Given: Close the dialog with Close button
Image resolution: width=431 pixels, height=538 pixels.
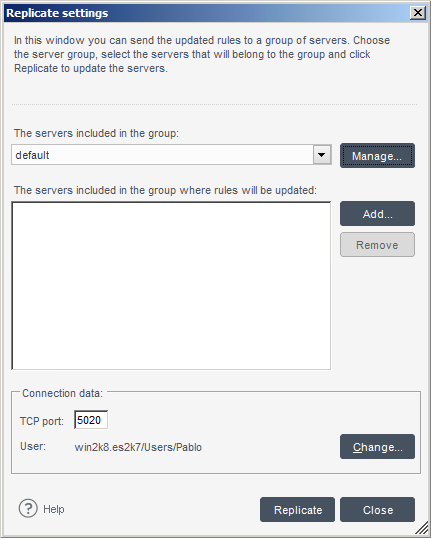Looking at the screenshot, I should pos(377,510).
